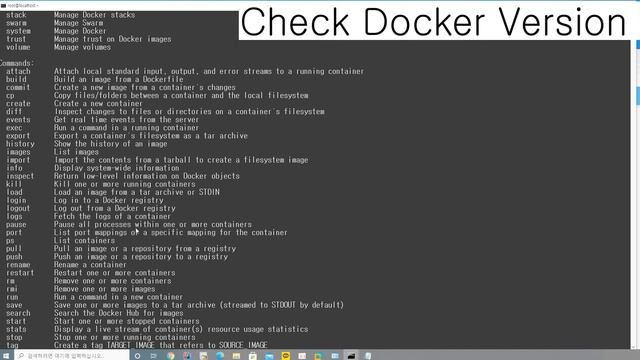Click the 'pull' command name
Viewport: 640px width, 360px height.
14,249
